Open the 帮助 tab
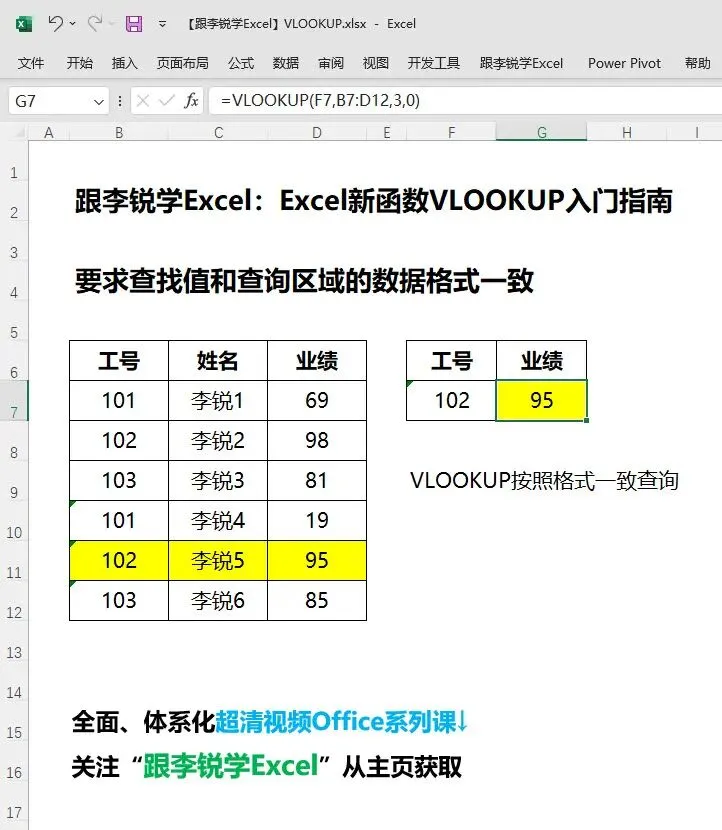The height and width of the screenshot is (830, 722). point(697,64)
